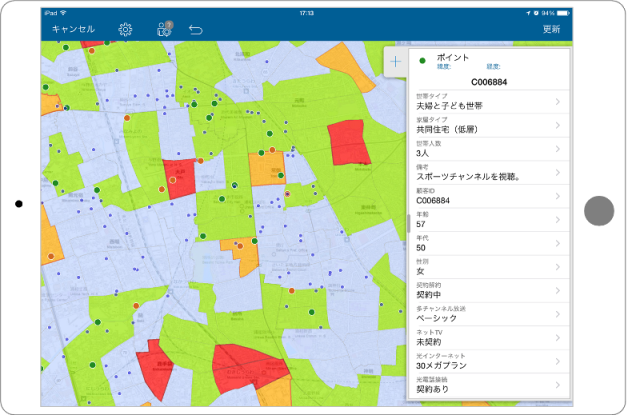Tap the green ポイント symbol icon
Screen dimensions: 640x415
[x=422, y=60]
